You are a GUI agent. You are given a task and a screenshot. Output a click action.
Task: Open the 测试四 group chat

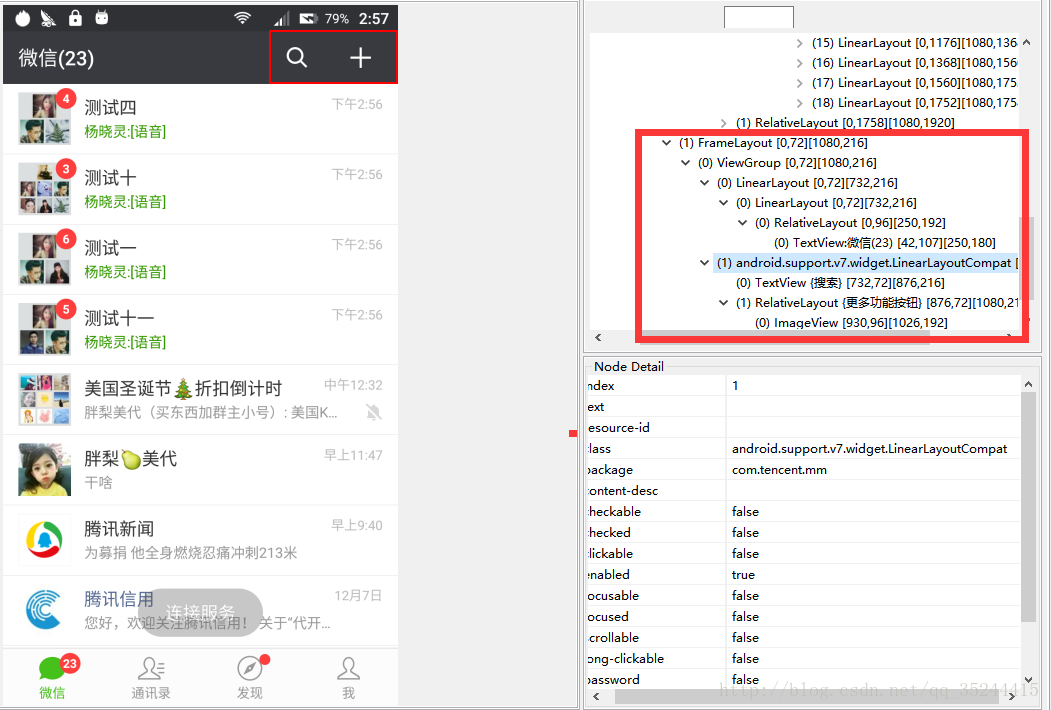tap(200, 119)
